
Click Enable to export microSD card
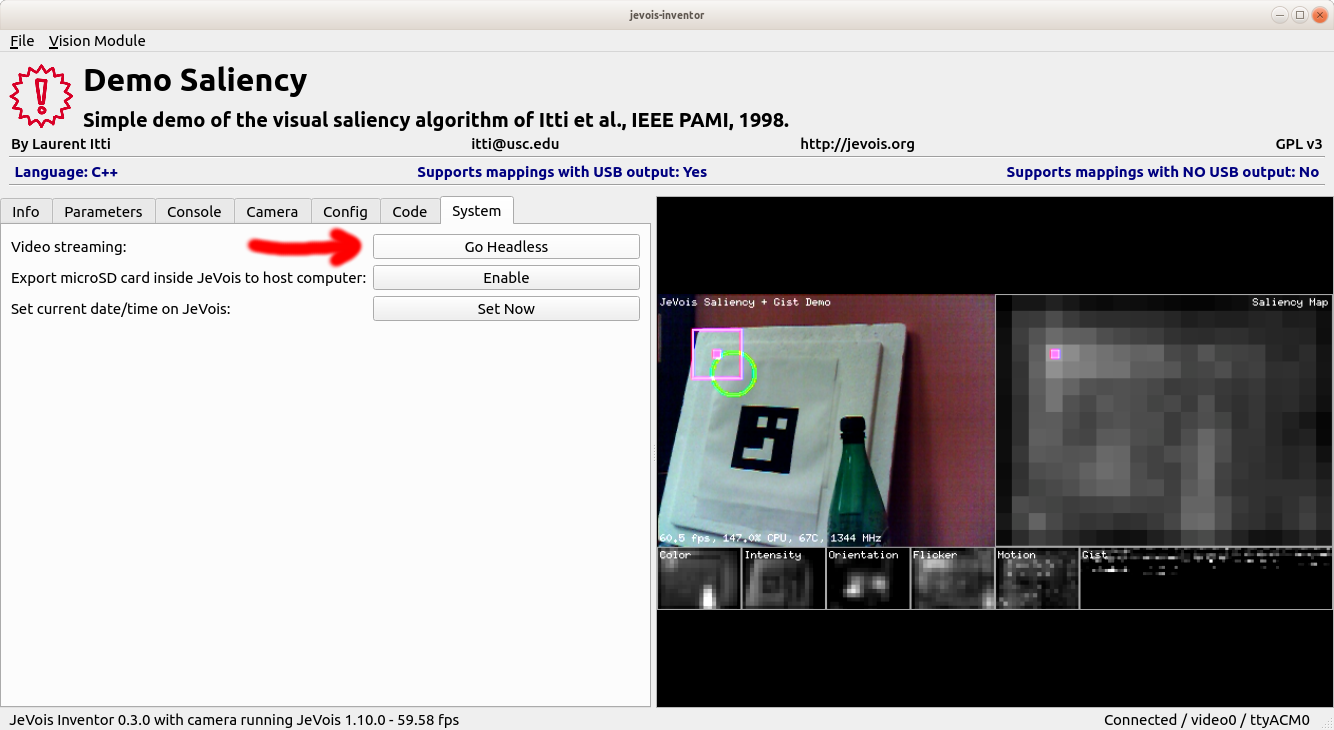pos(506,278)
